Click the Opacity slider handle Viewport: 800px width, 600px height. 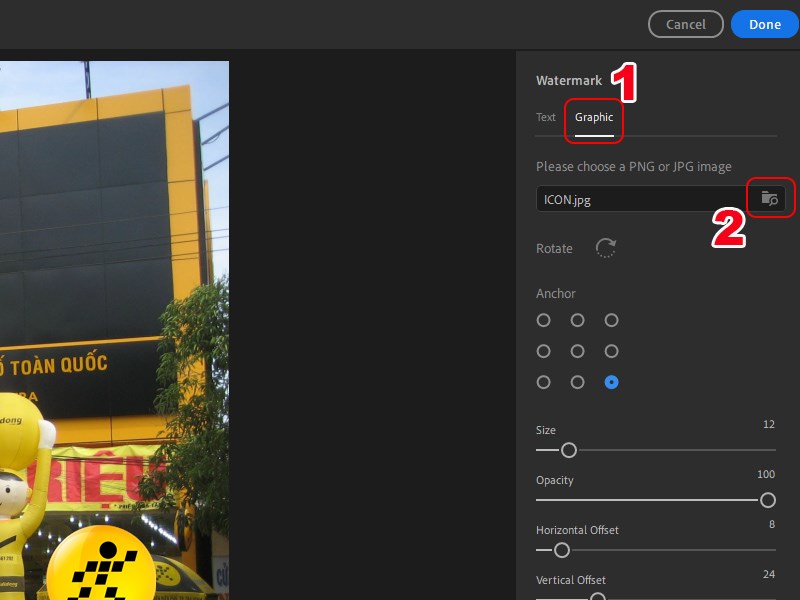point(768,500)
